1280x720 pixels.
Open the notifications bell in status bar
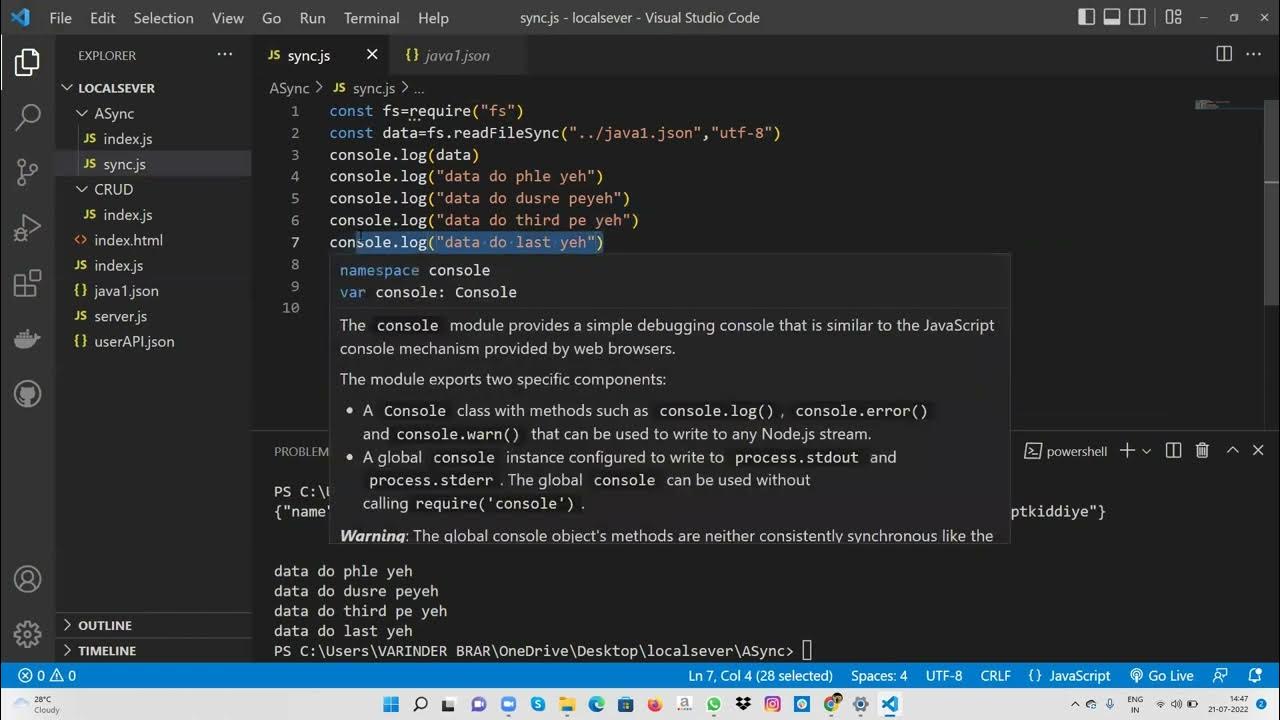tap(1254, 676)
